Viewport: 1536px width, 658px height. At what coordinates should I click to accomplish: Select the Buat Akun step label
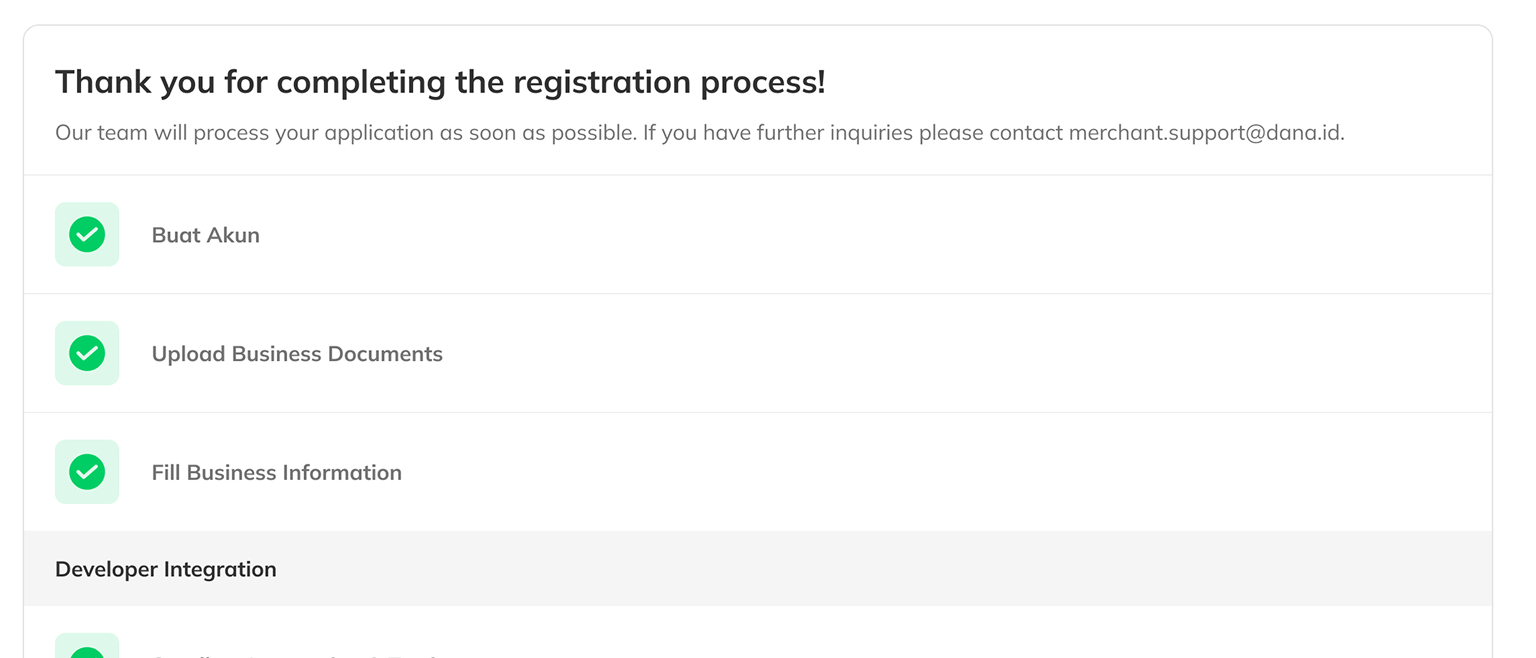click(205, 235)
